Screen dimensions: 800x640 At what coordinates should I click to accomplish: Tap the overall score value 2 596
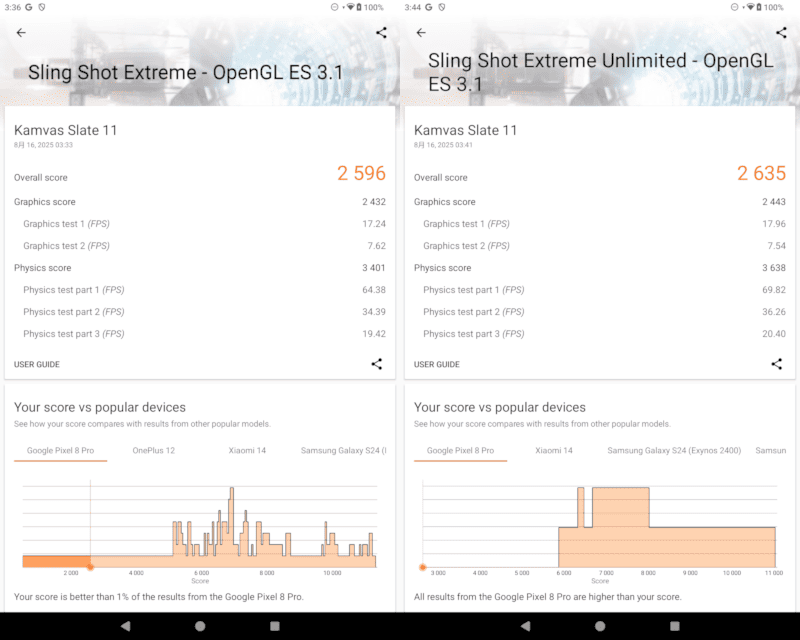pos(361,173)
